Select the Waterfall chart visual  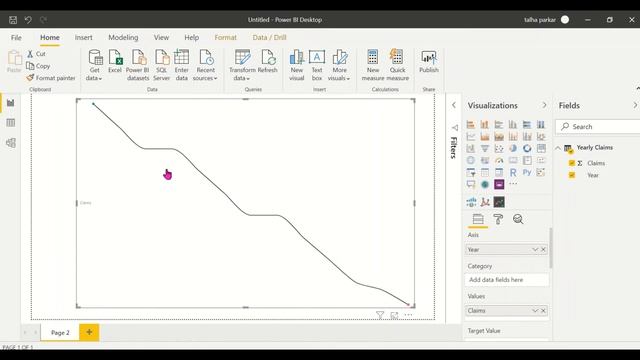point(471,149)
